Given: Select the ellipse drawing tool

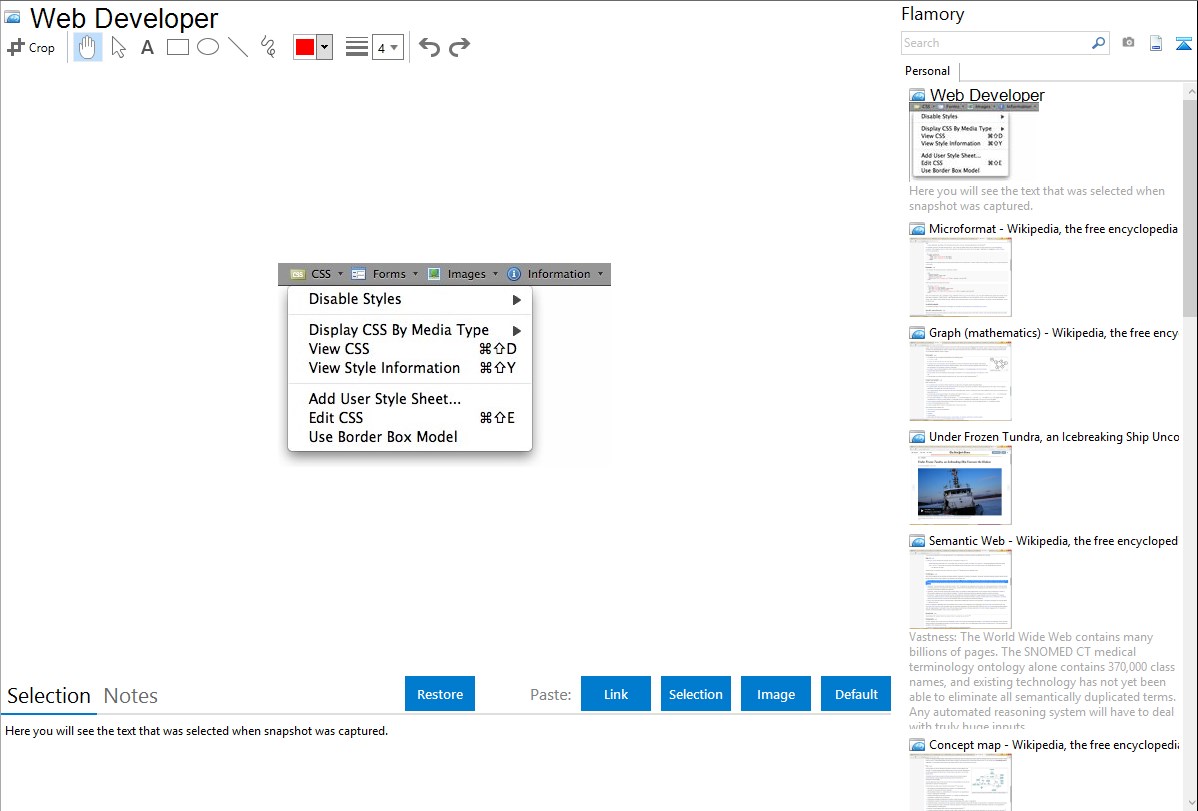Looking at the screenshot, I should click(208, 47).
